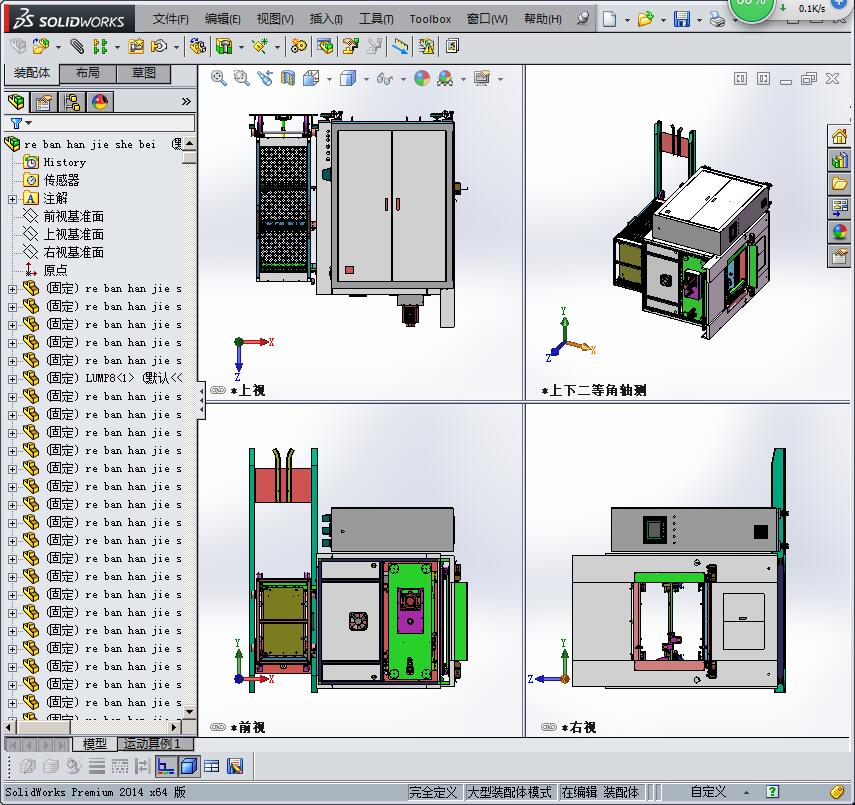The width and height of the screenshot is (855, 805).
Task: Select 原点 in the design tree
Action: click(x=55, y=271)
